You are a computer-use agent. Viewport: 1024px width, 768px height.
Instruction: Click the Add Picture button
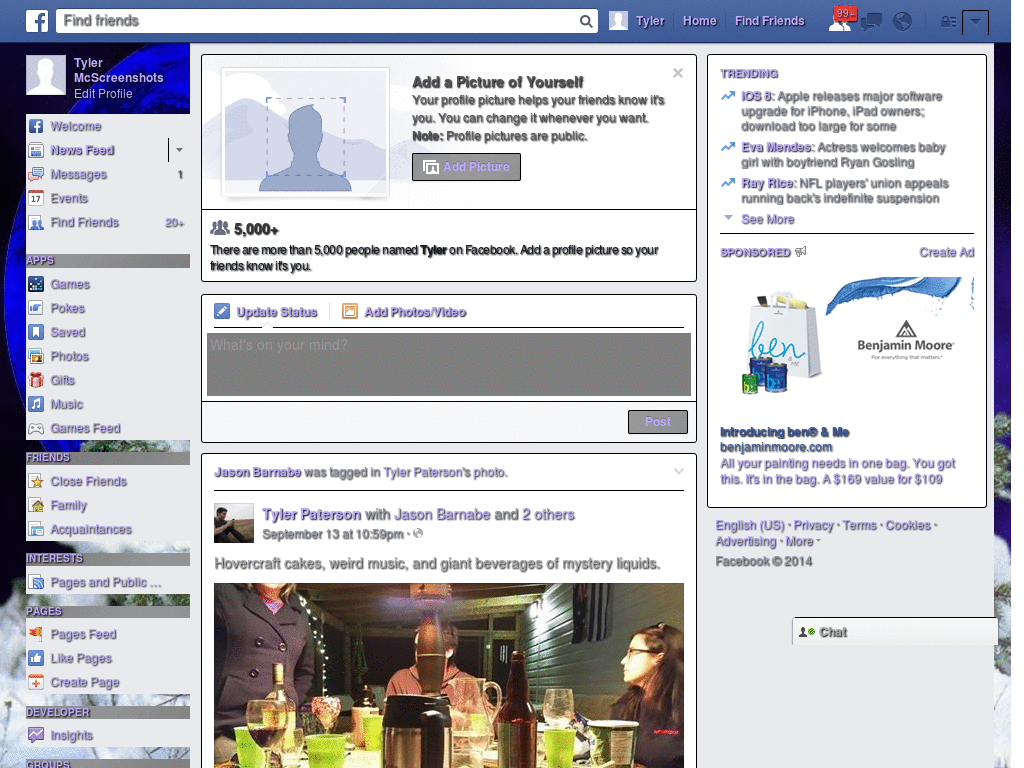pos(466,167)
